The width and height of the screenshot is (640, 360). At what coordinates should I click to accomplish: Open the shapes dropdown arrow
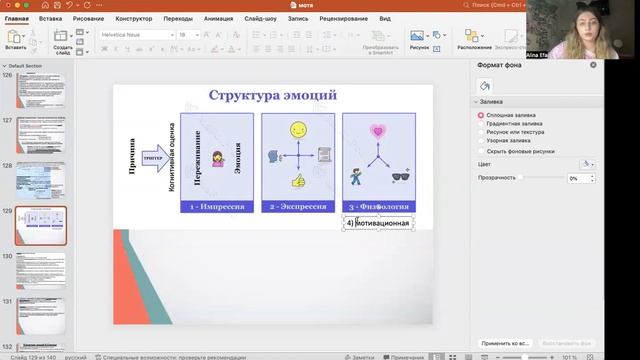[x=444, y=35]
